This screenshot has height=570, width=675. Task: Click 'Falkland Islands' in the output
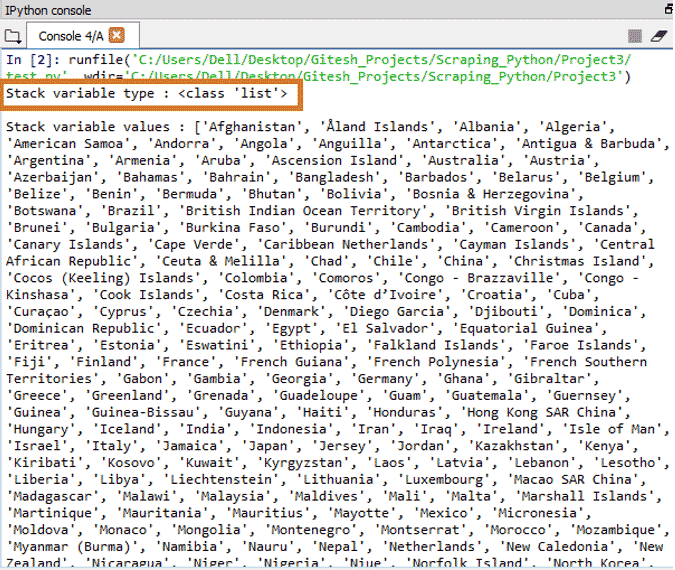[x=436, y=345]
